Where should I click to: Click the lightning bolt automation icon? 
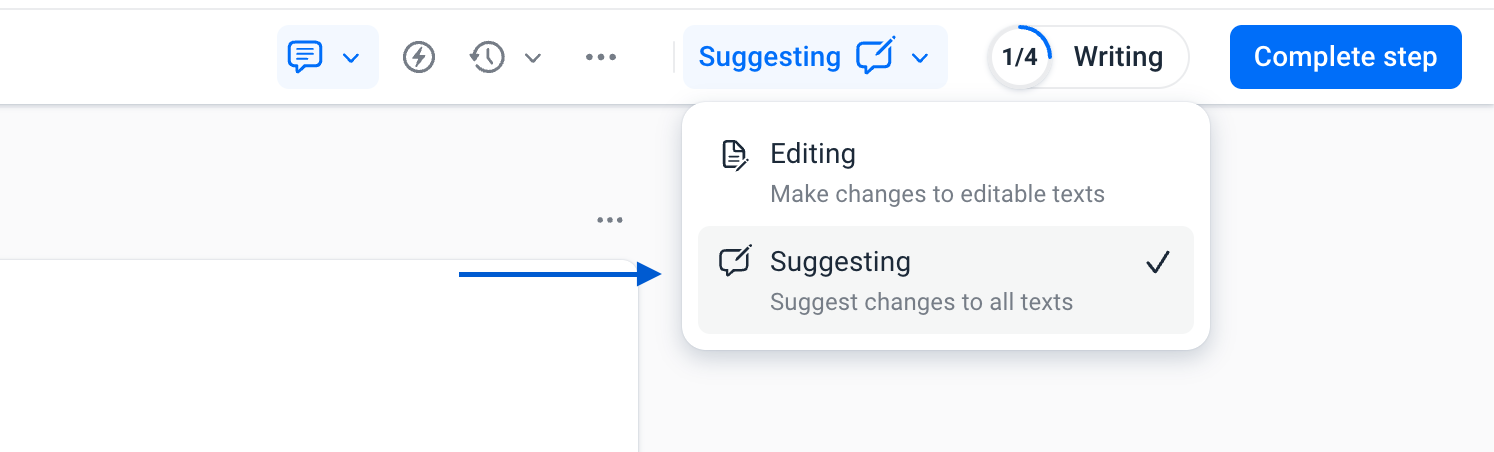point(419,57)
